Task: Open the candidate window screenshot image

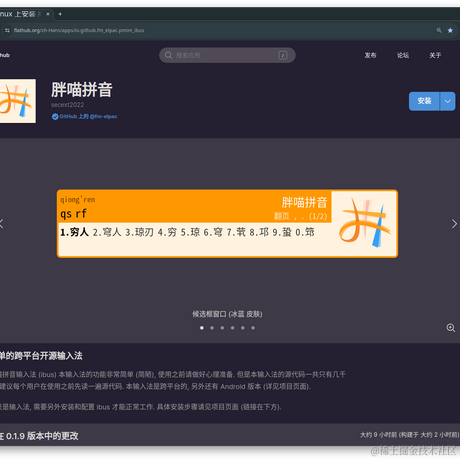Action: (227, 224)
